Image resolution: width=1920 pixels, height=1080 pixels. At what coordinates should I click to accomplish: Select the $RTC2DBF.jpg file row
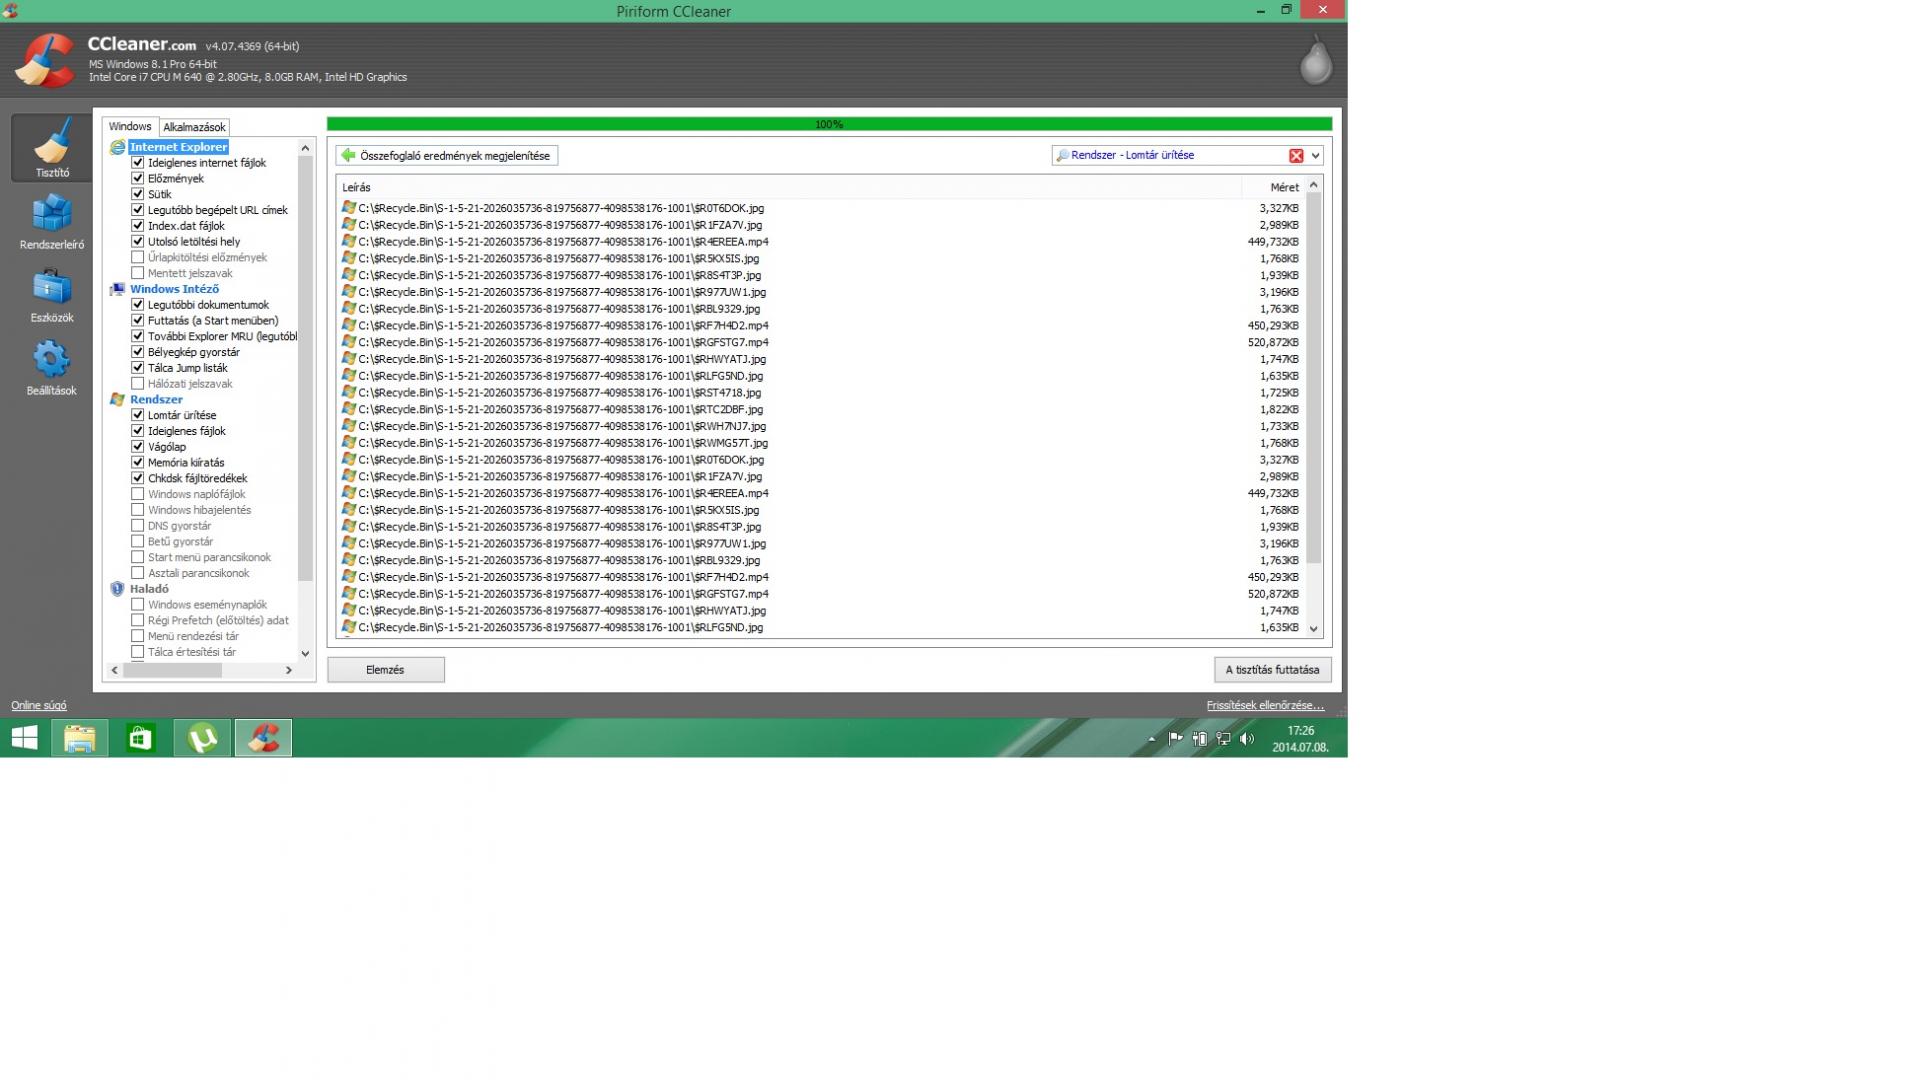(820, 409)
